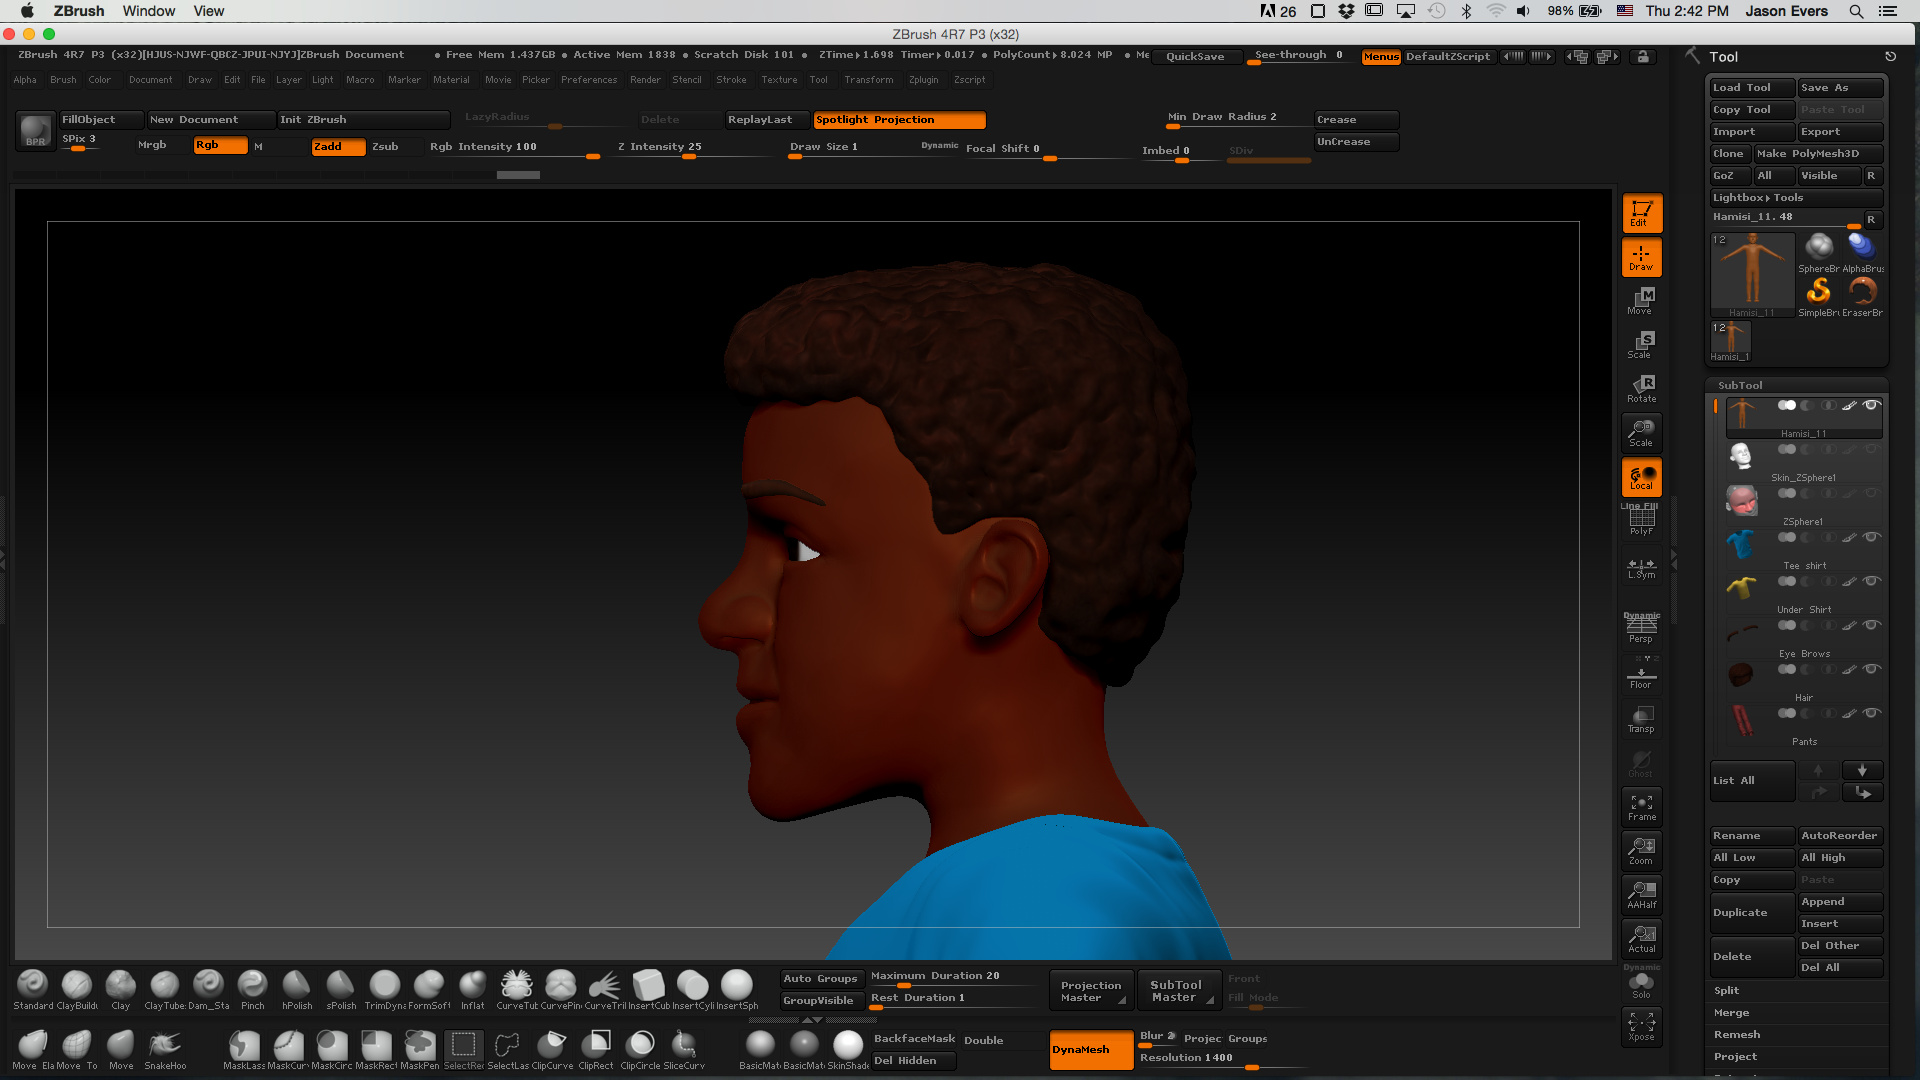Toggle Transp transparency mode
Screen dimensions: 1920x1080
click(1641, 719)
